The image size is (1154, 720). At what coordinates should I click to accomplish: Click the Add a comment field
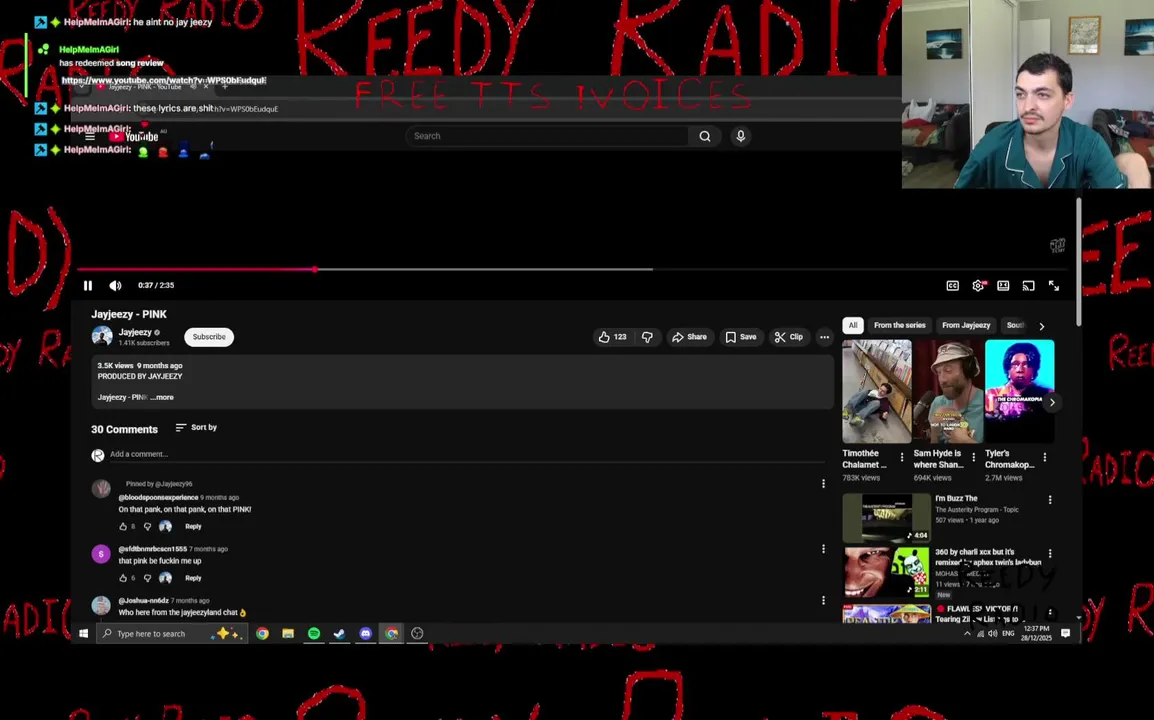point(467,454)
